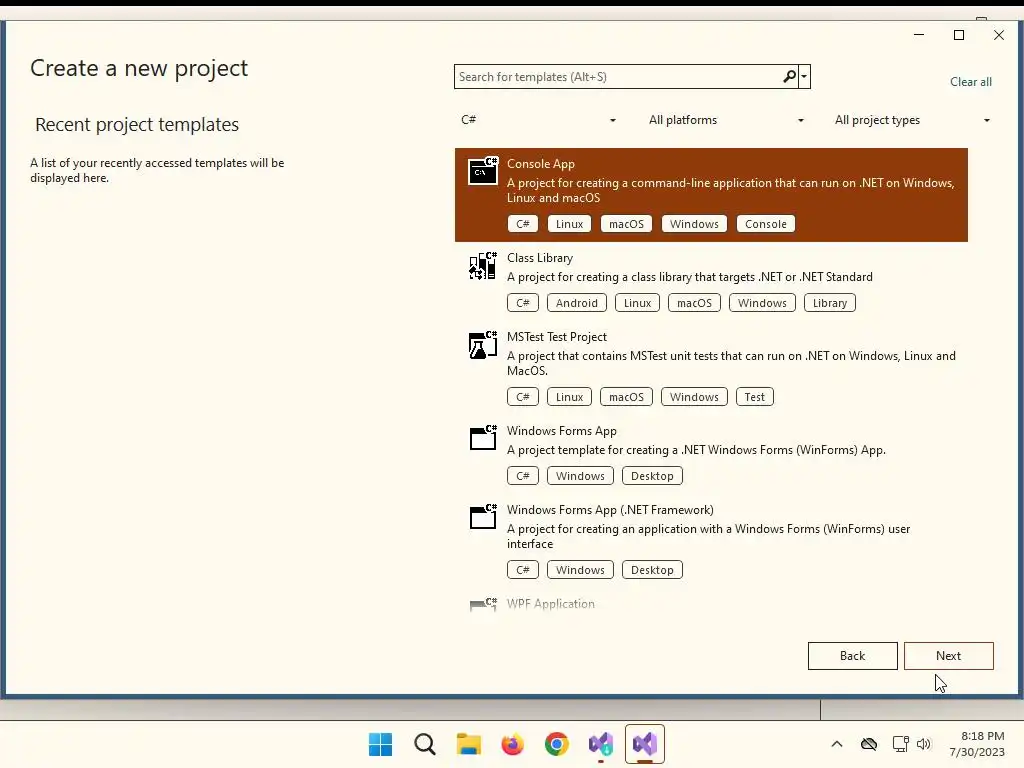Click the Recent project templates heading
The width and height of the screenshot is (1024, 768).
137,124
